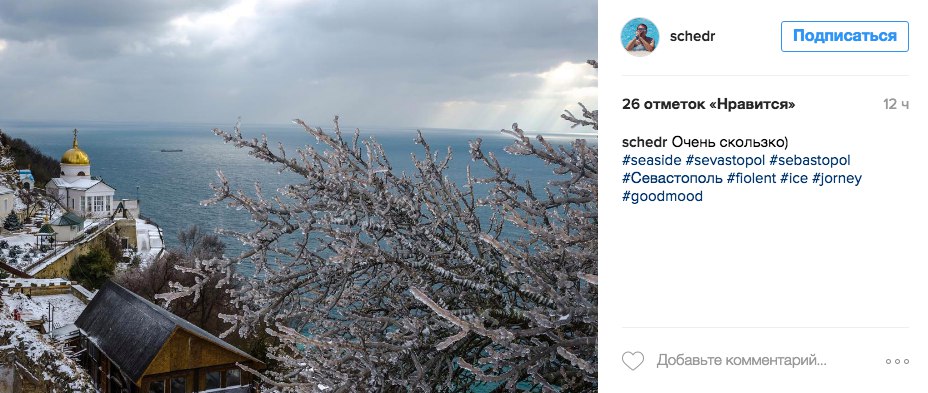Open the #goodmood hashtag

662,196
